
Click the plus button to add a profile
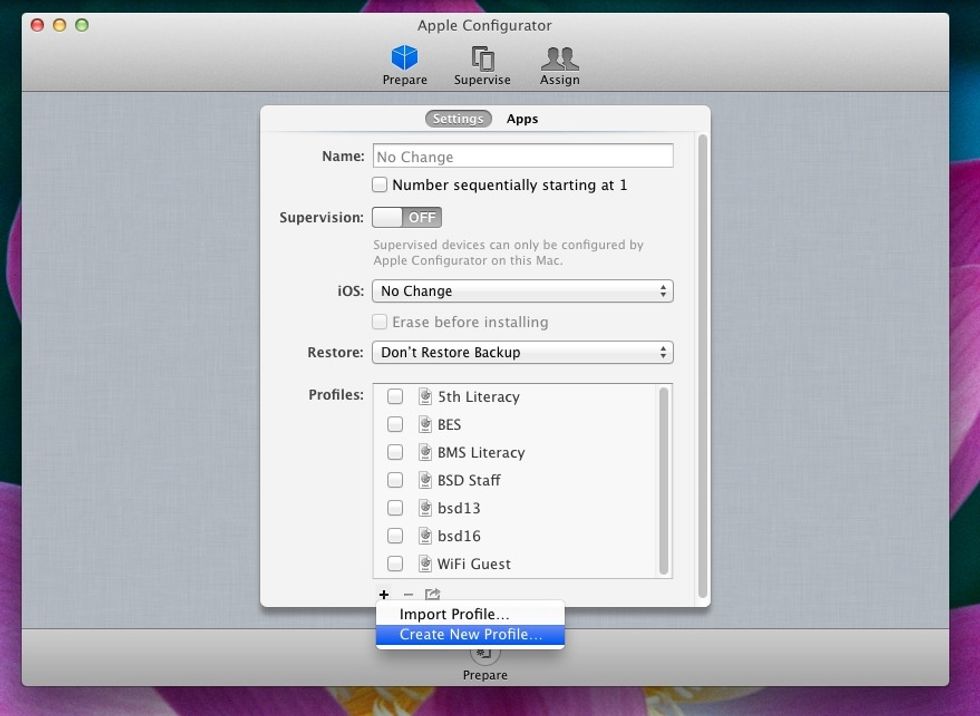pyautogui.click(x=384, y=594)
